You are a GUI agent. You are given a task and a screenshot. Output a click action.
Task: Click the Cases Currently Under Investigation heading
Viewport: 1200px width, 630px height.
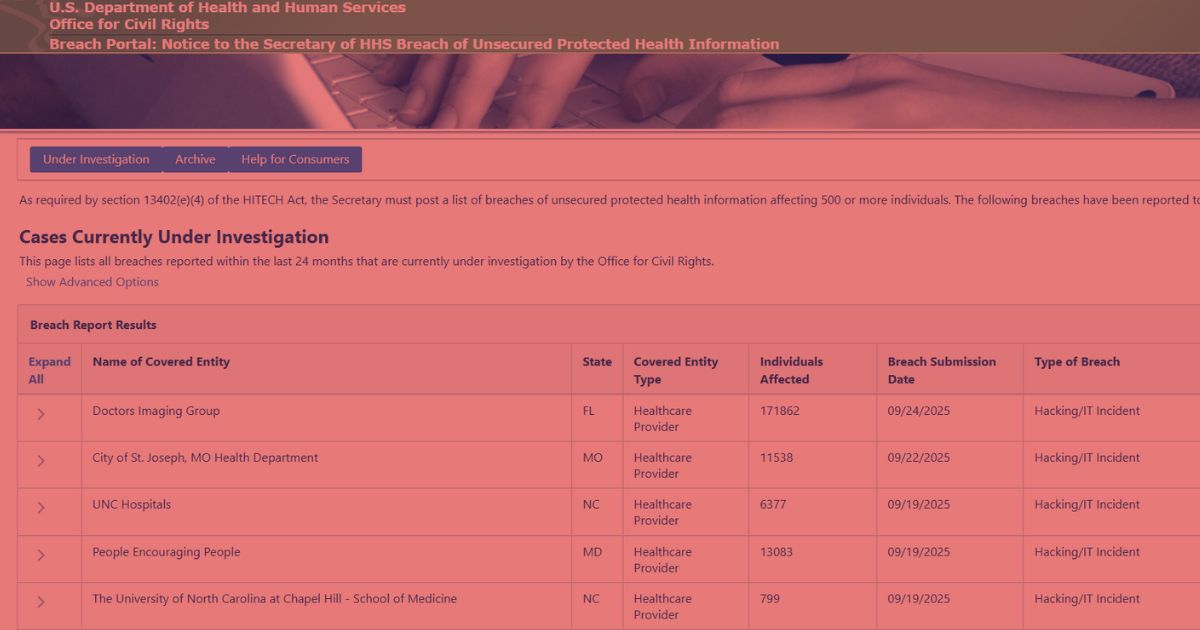[174, 237]
